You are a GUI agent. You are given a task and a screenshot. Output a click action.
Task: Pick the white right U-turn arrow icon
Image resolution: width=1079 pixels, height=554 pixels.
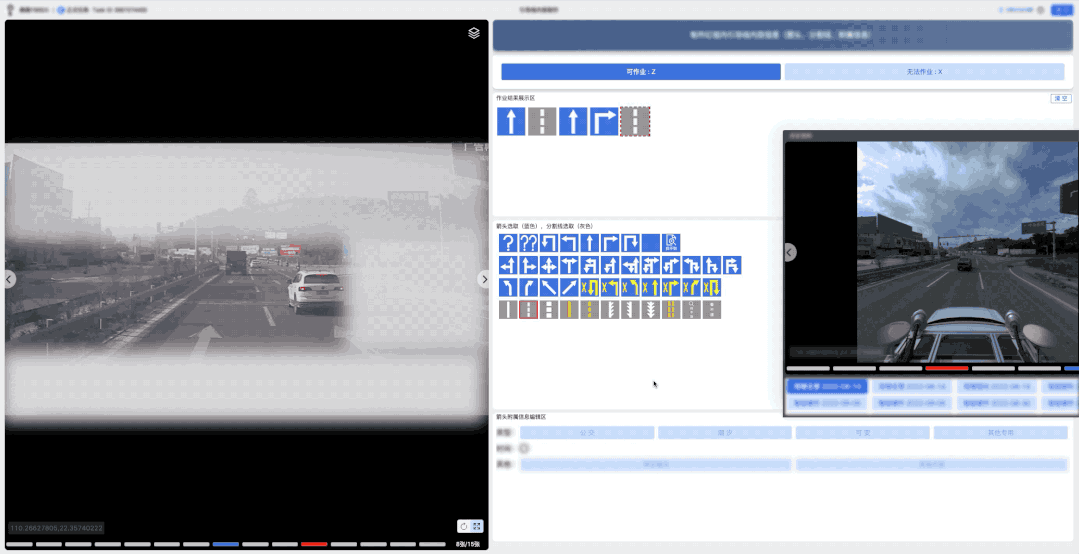[630, 243]
